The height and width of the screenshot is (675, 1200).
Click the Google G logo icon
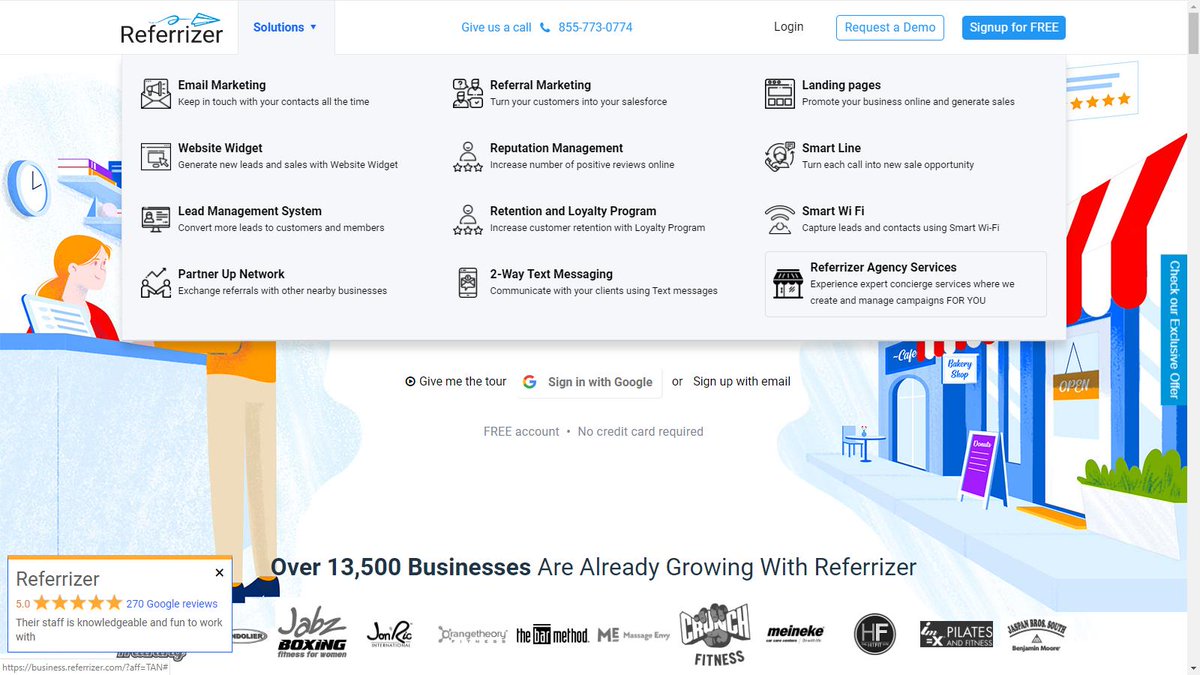530,382
